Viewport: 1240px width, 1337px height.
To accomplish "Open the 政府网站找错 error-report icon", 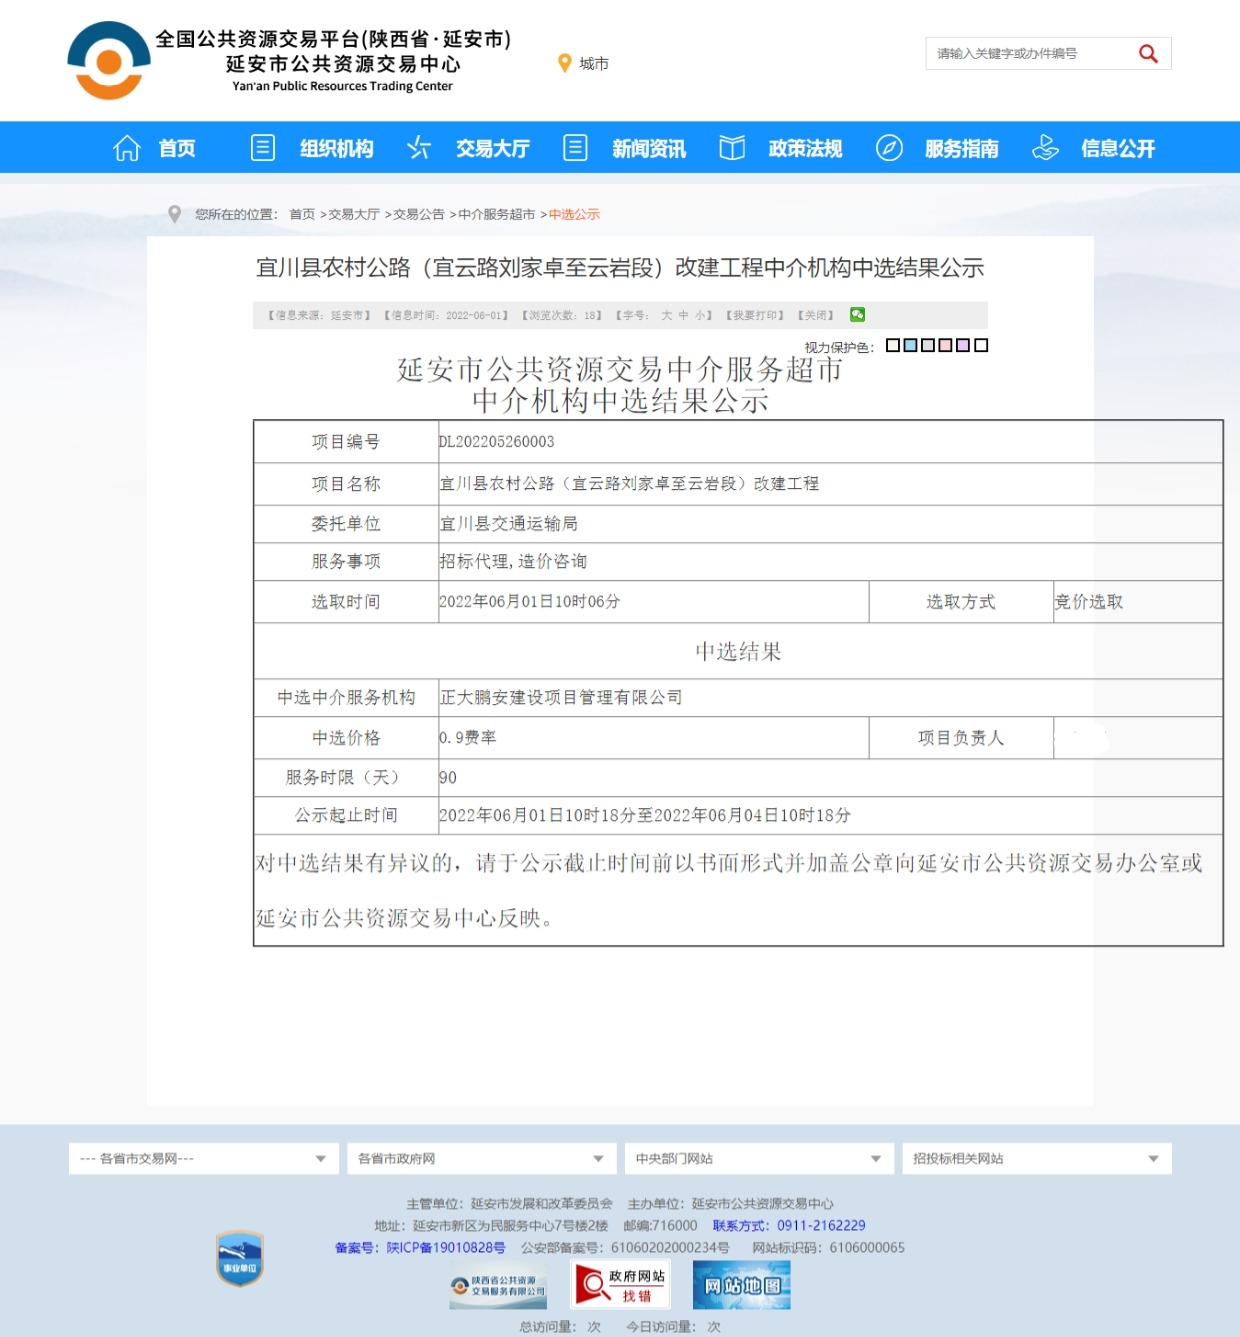I will [x=621, y=1285].
